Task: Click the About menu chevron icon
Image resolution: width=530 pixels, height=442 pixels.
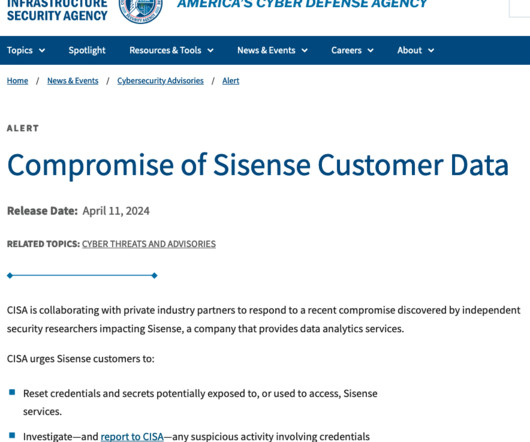Action: pos(431,51)
